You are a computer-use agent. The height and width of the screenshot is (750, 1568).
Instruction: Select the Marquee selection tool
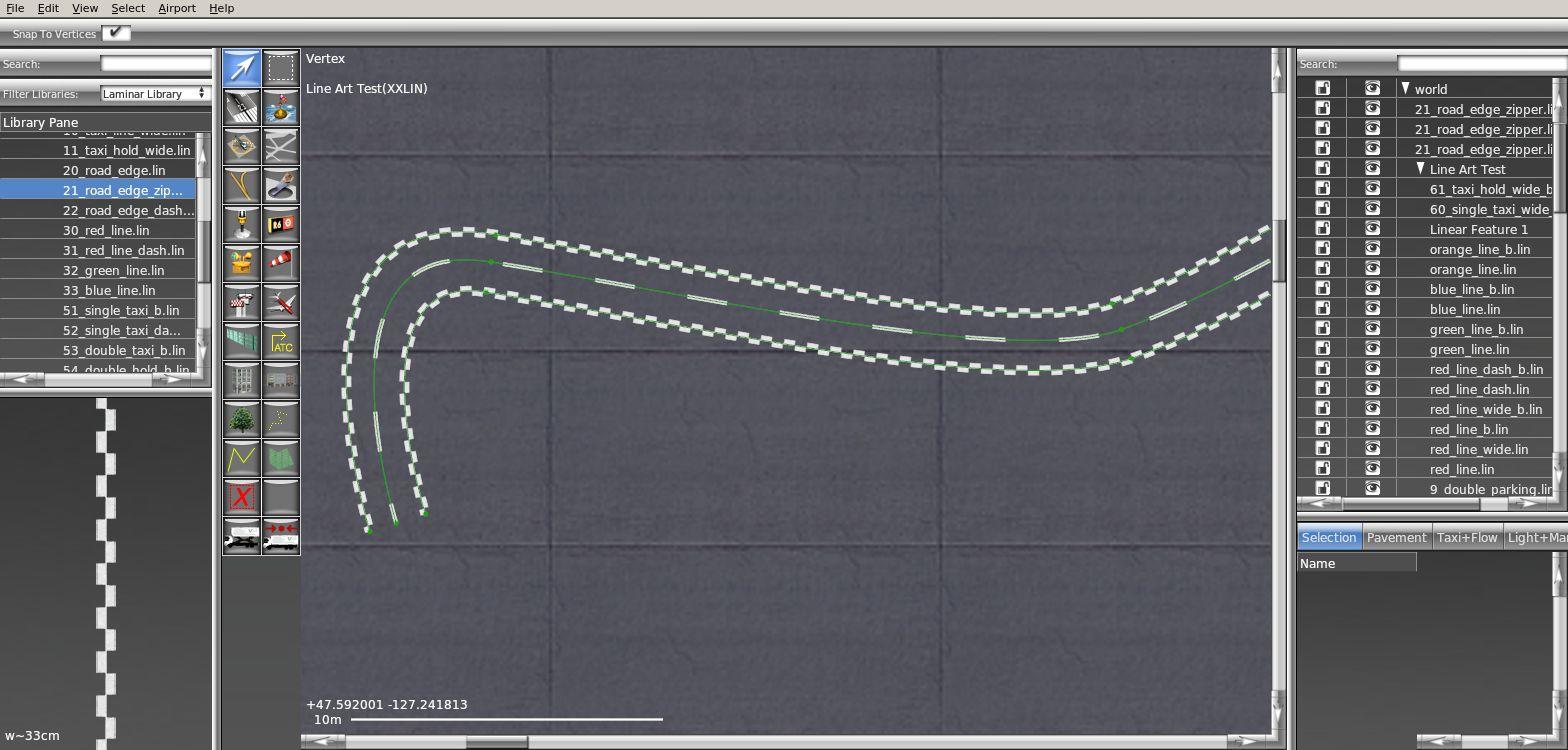point(281,68)
